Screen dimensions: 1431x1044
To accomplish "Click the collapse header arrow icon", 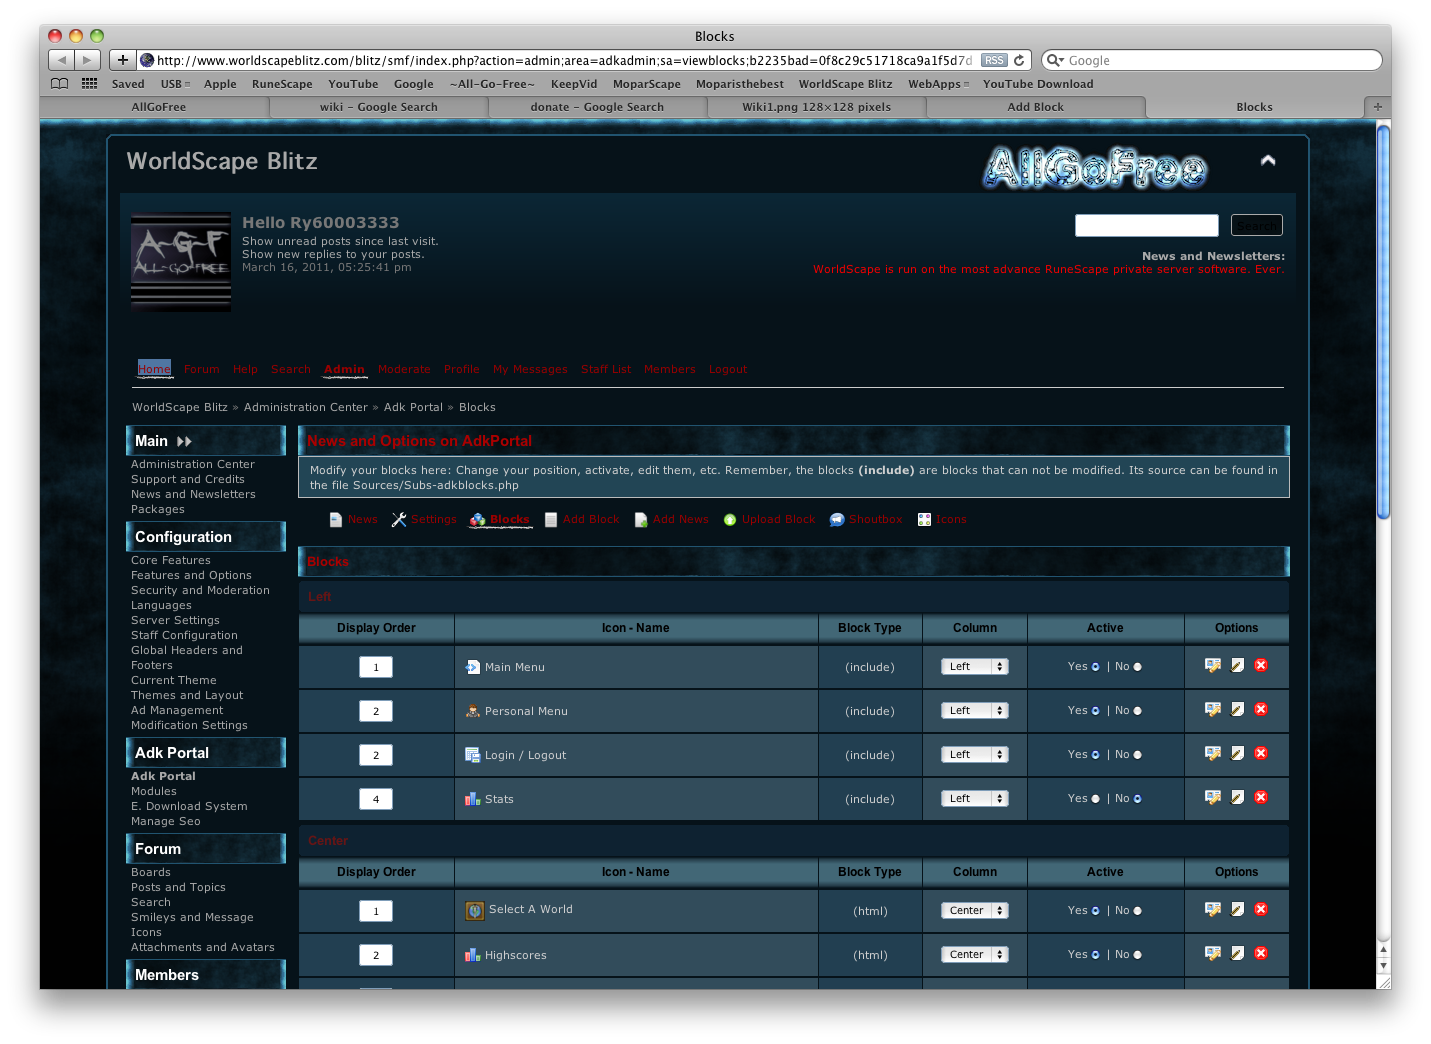I will click(1268, 161).
